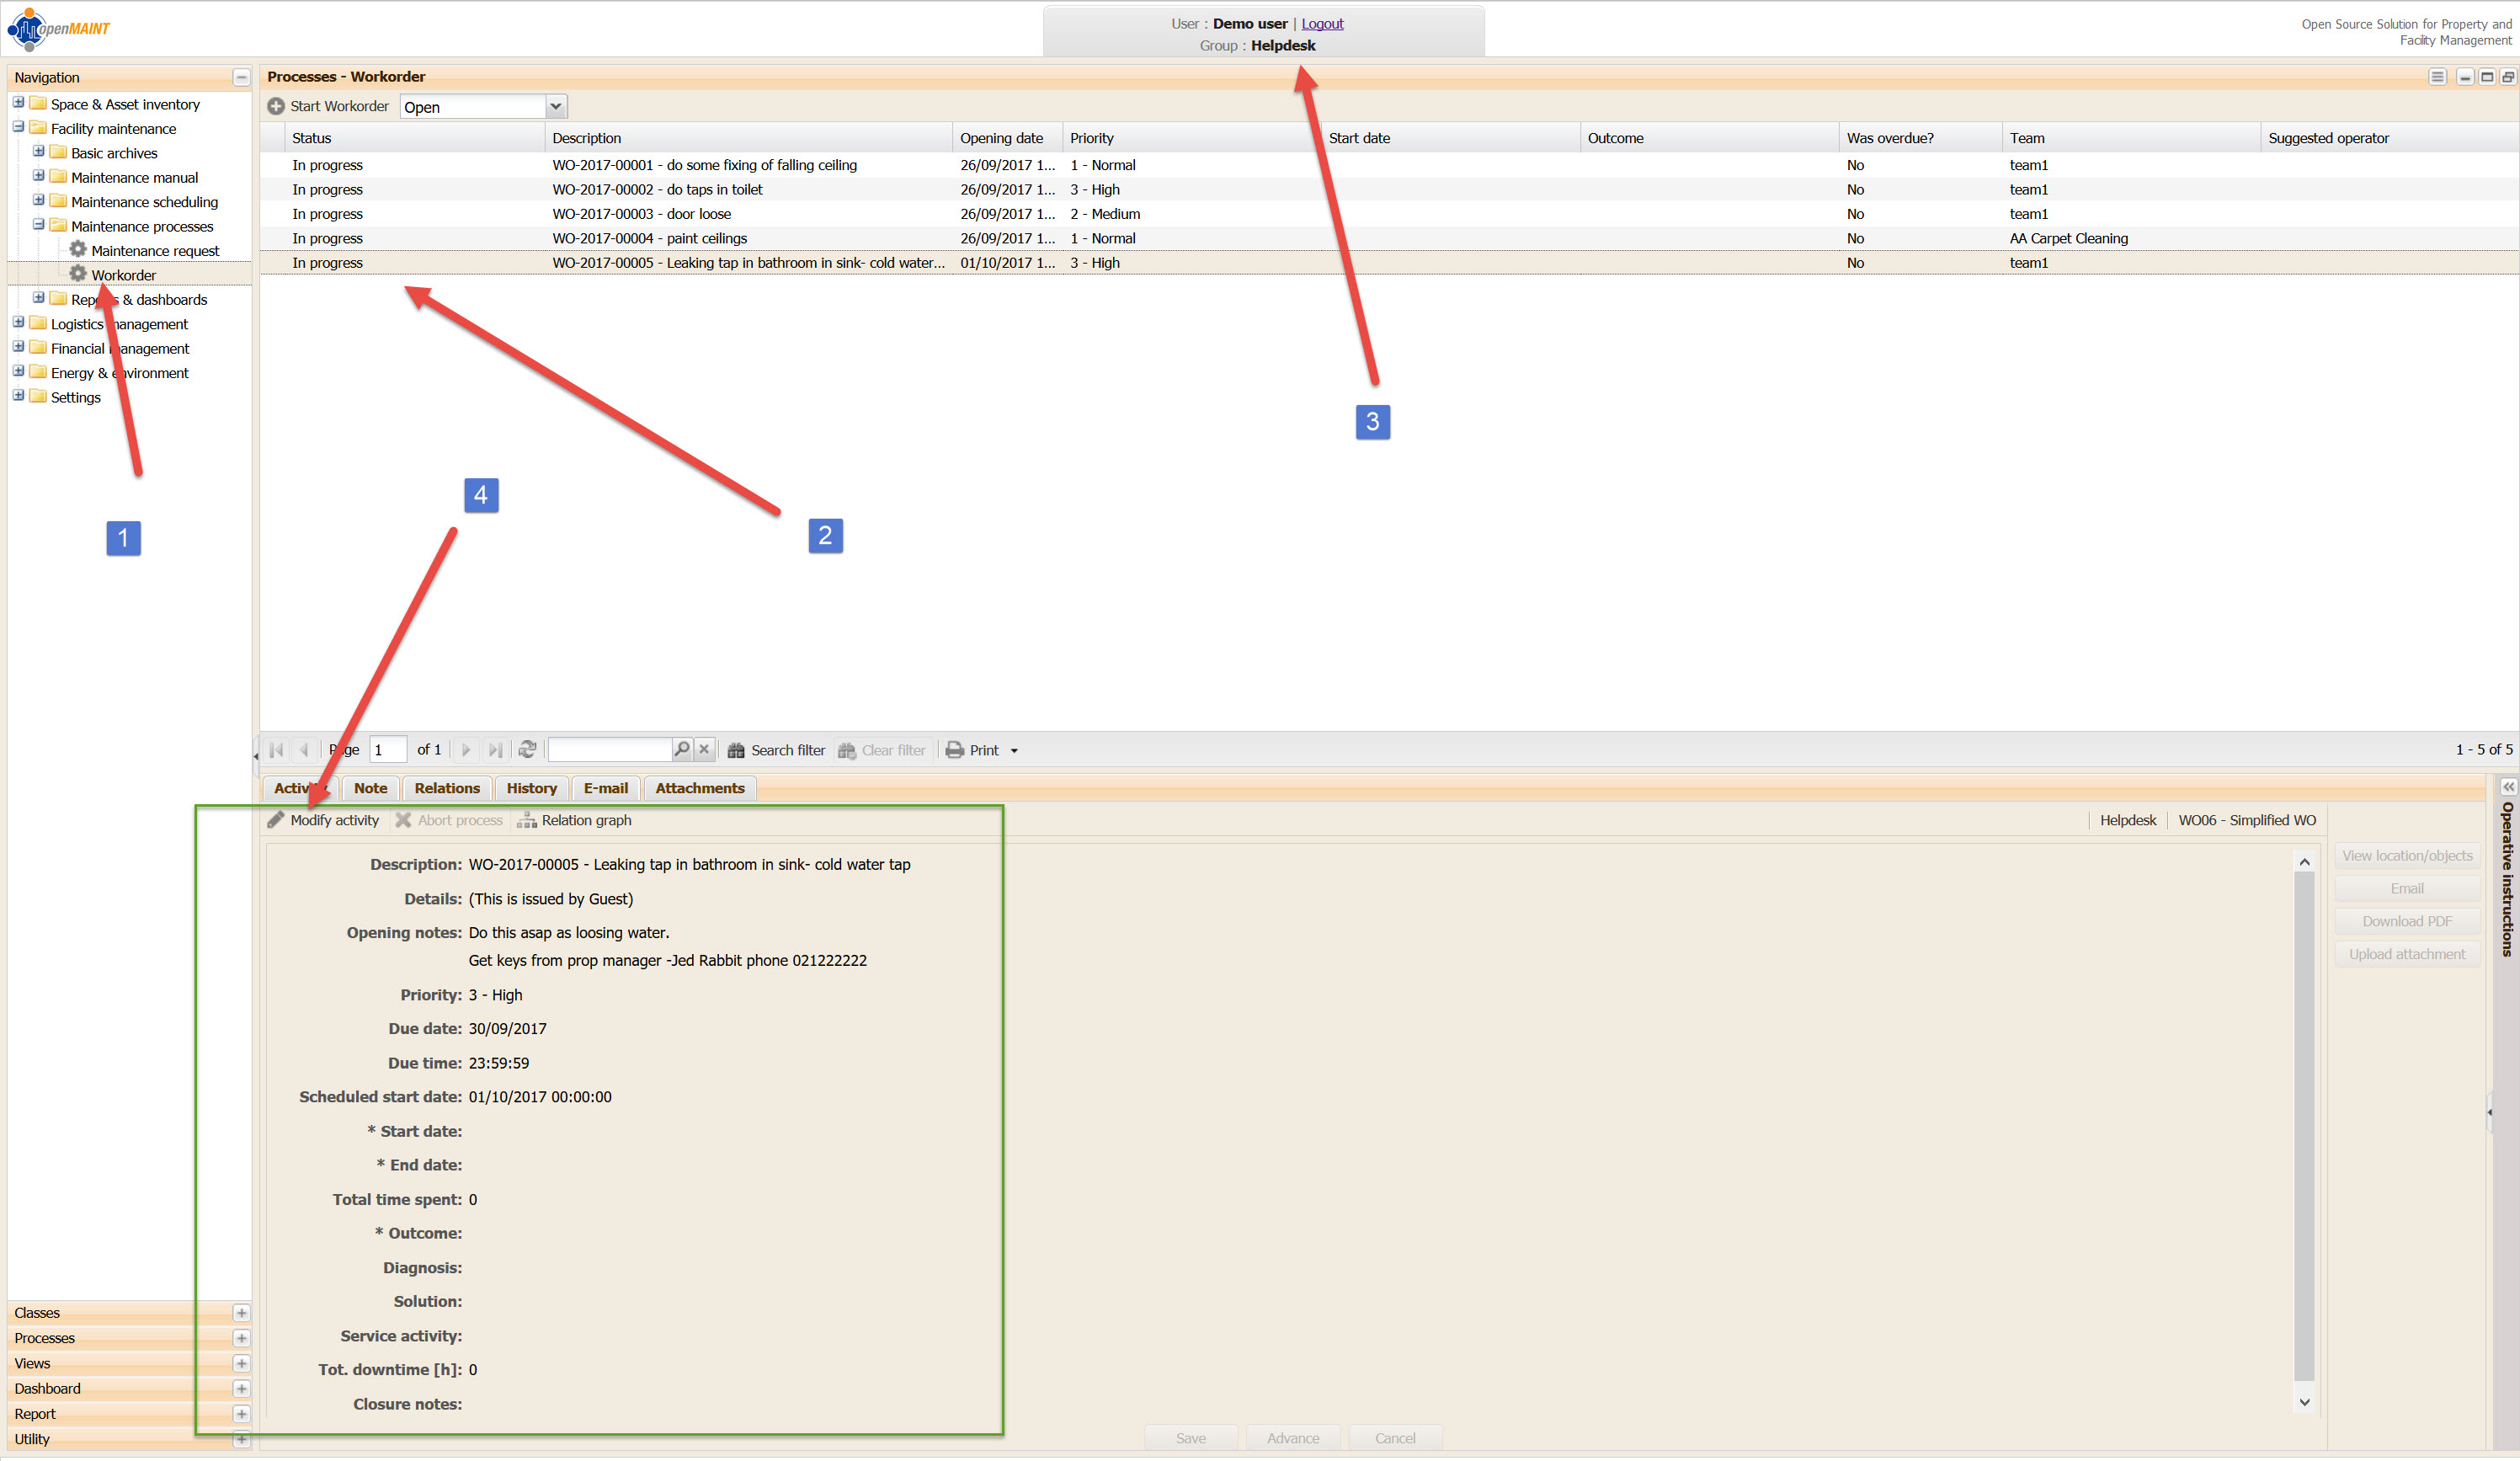Click the Logout link
Screen dimensions: 2520x1461
(x=1322, y=24)
